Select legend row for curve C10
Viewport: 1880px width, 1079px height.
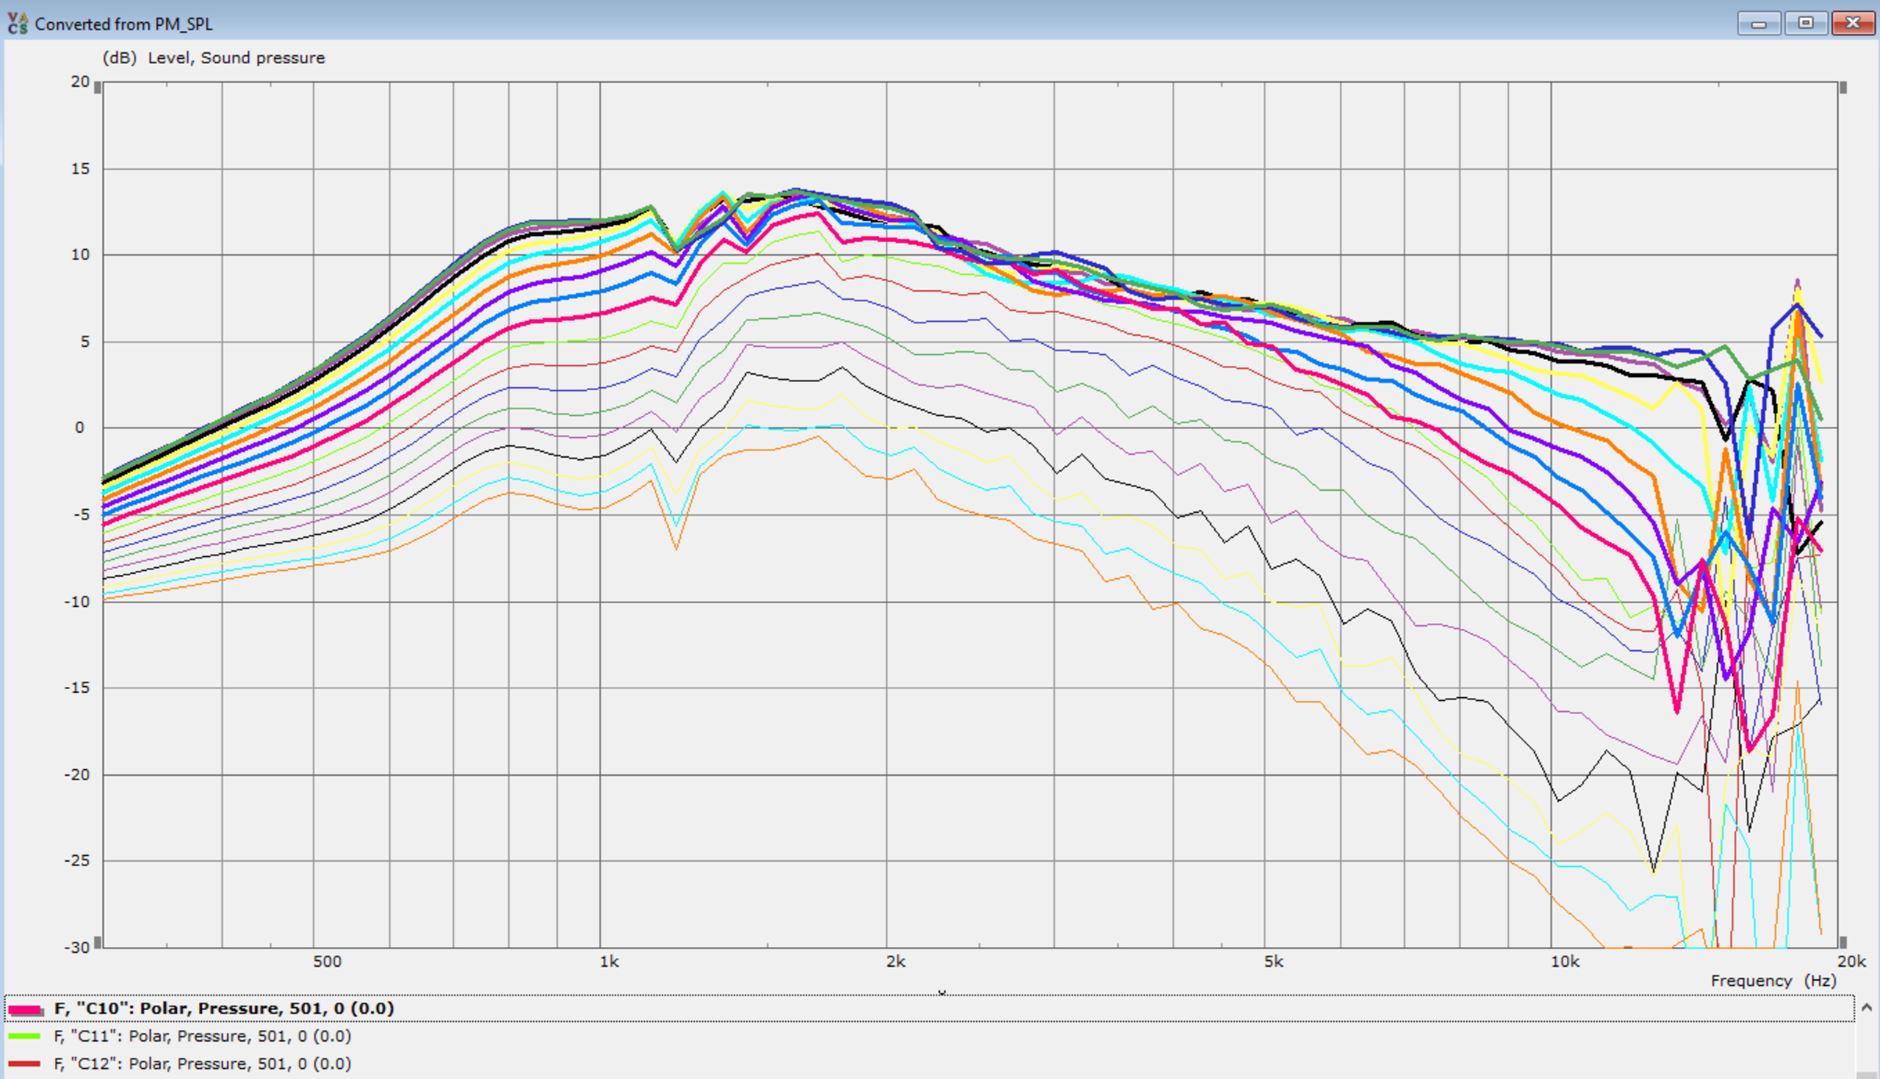tap(929, 1008)
